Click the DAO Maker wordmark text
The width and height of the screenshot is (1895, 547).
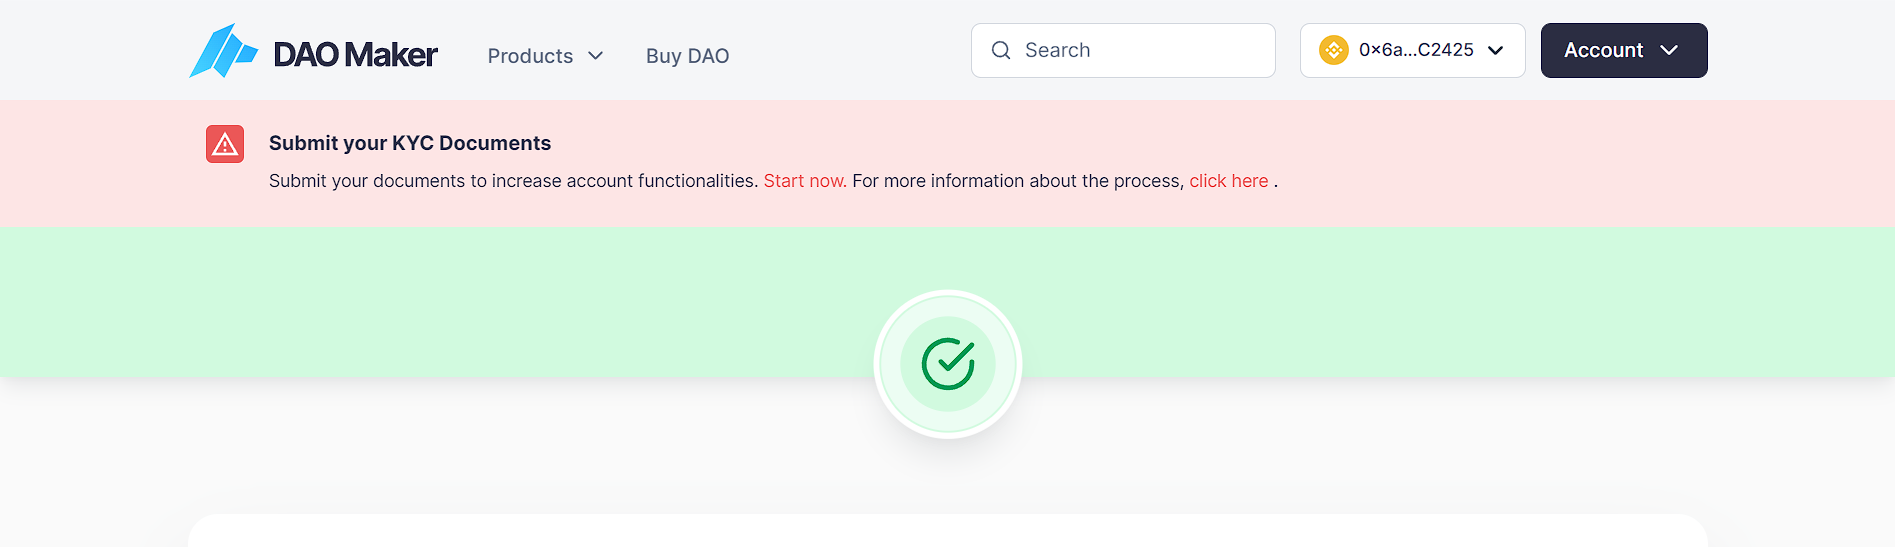(x=355, y=55)
